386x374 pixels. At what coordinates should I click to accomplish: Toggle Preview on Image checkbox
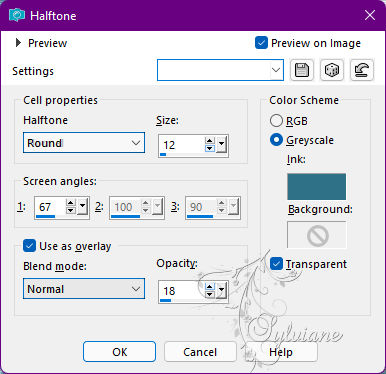(261, 43)
